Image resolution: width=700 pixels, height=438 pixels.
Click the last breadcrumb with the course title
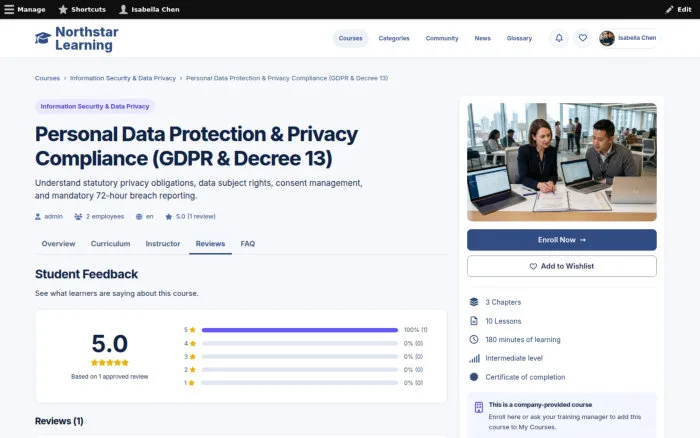tap(287, 78)
